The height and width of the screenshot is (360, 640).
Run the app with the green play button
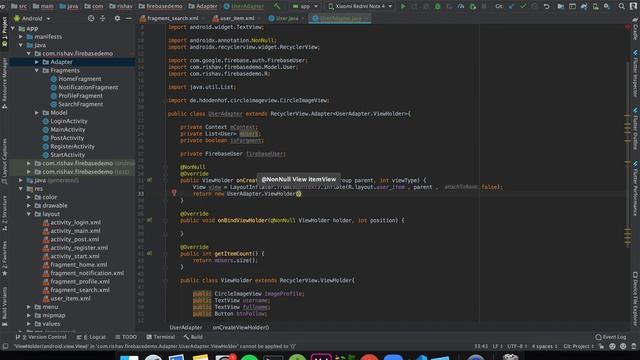pyautogui.click(x=403, y=6)
